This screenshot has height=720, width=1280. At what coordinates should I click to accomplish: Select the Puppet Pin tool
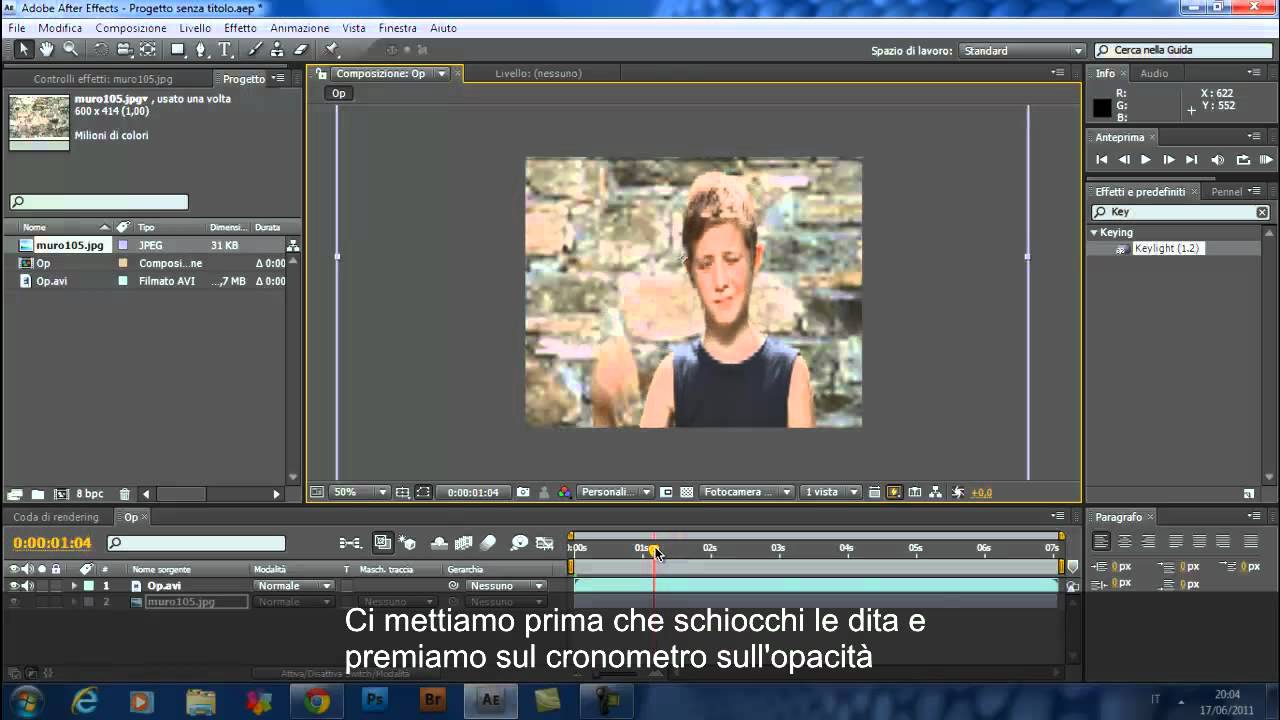(x=332, y=49)
